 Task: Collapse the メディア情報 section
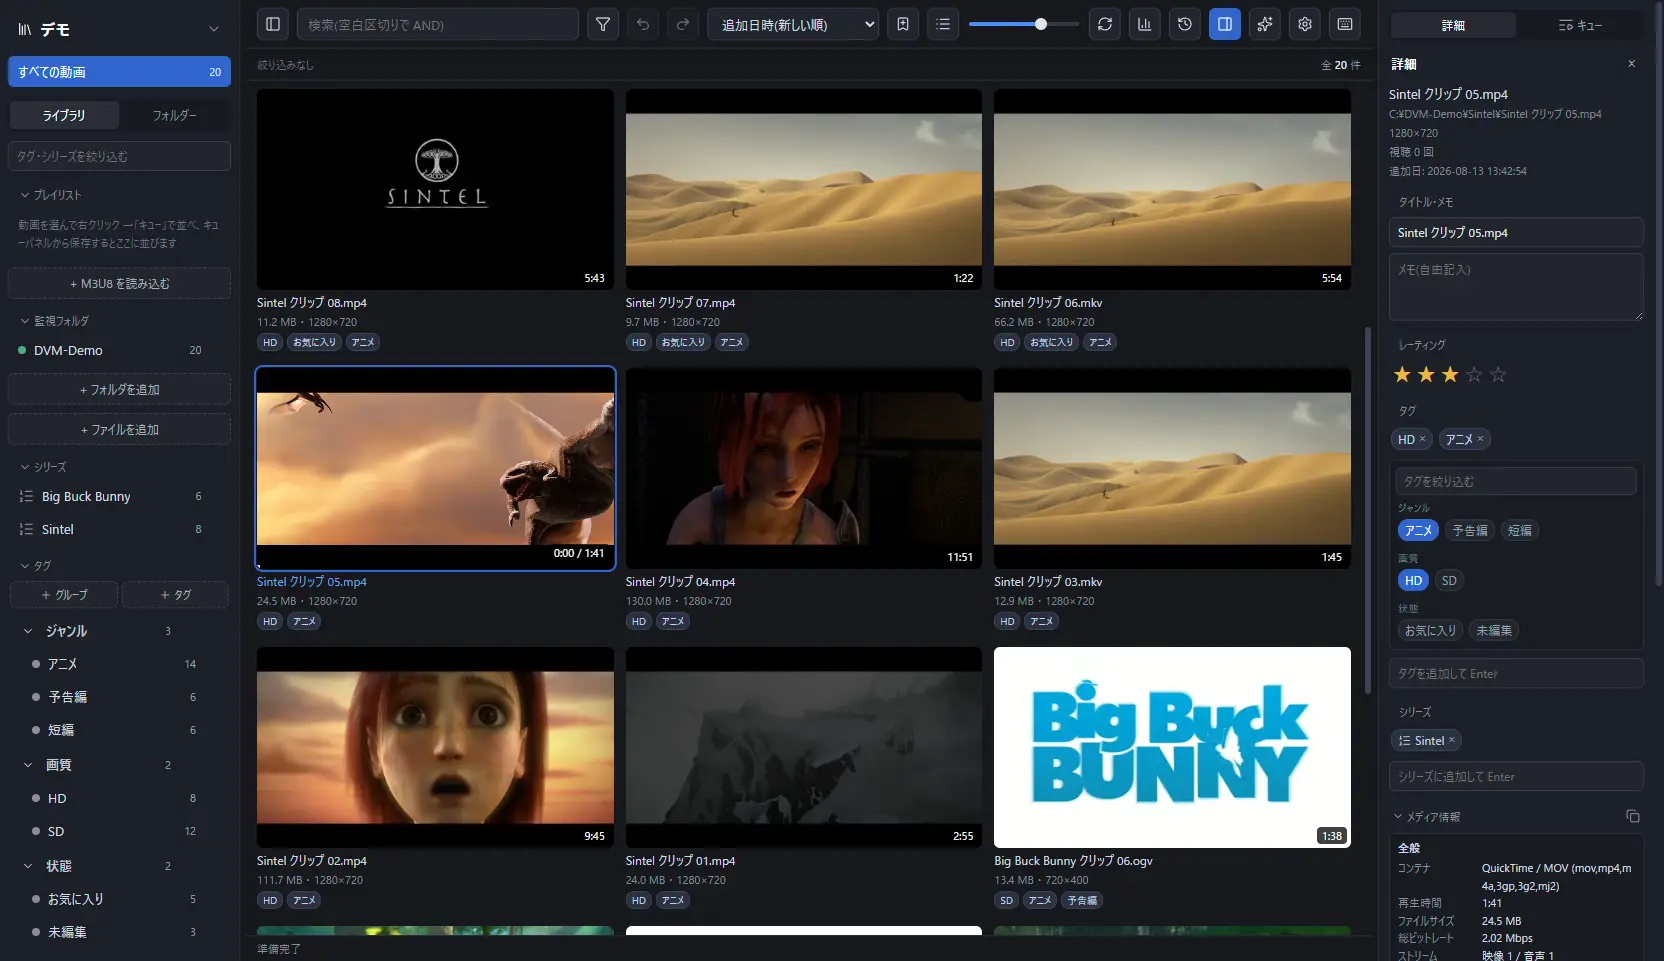[x=1427, y=817]
